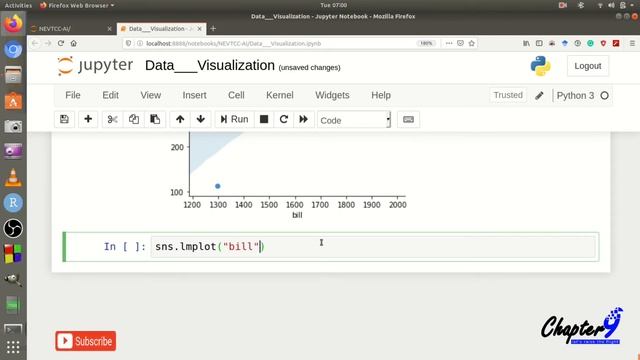
Task: Open the Help menu
Action: coord(381,95)
